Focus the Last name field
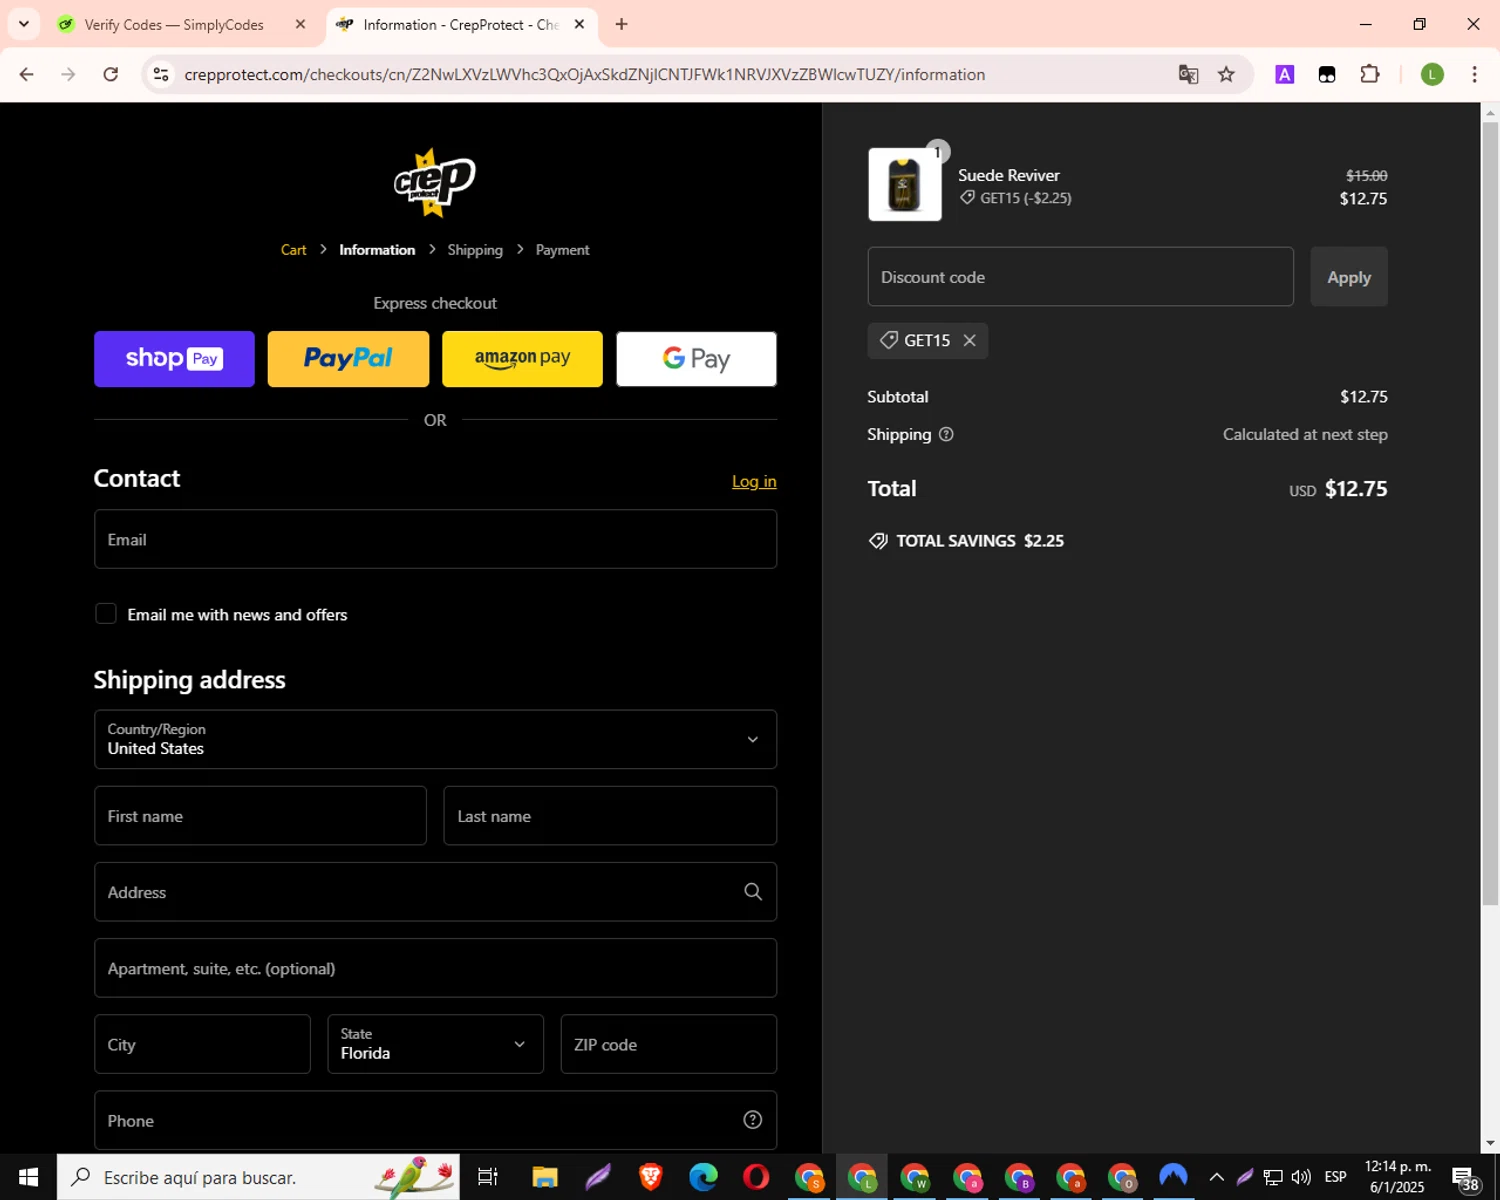Image resolution: width=1500 pixels, height=1200 pixels. coord(610,816)
